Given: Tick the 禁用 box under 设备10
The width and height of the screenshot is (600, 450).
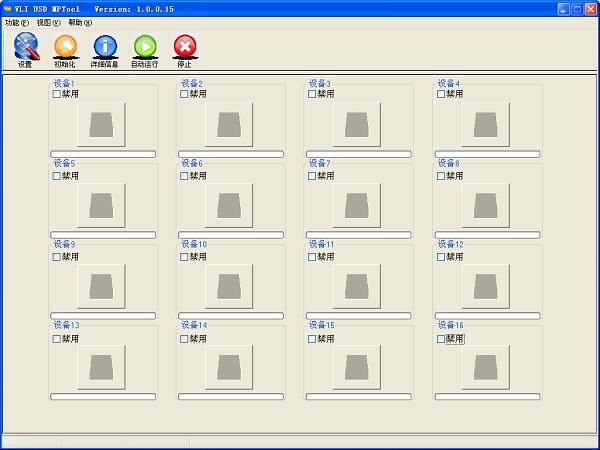Looking at the screenshot, I should tap(184, 257).
